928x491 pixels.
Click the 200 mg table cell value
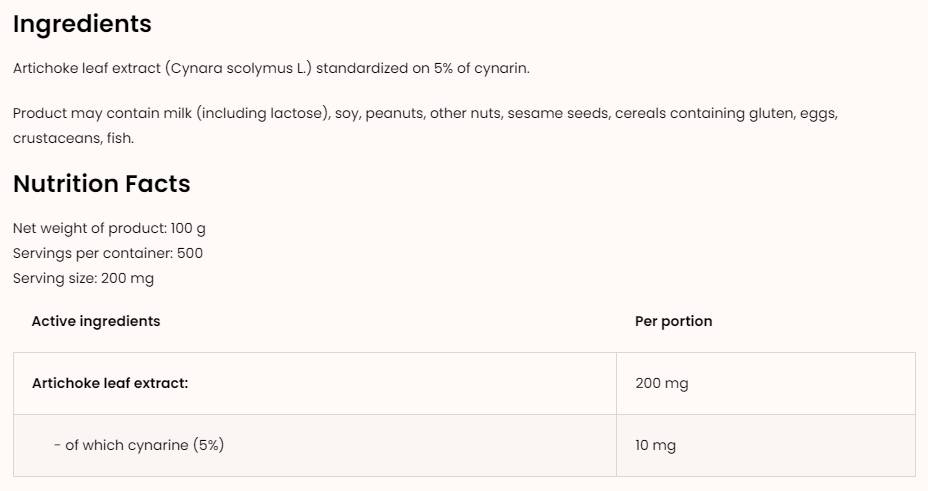tap(661, 384)
